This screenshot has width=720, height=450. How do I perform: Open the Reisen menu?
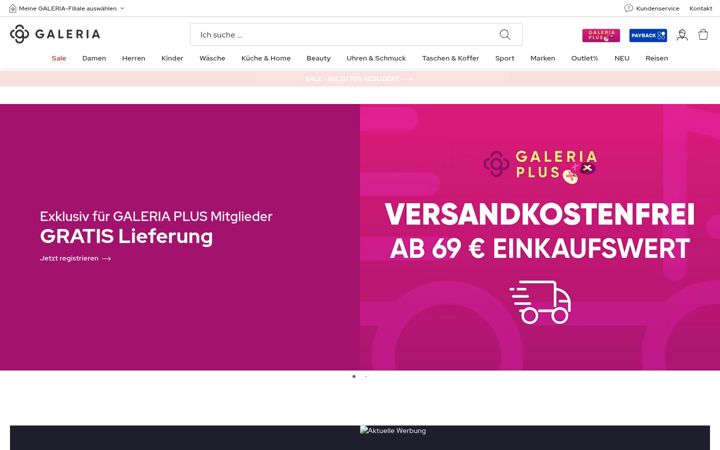(x=657, y=58)
